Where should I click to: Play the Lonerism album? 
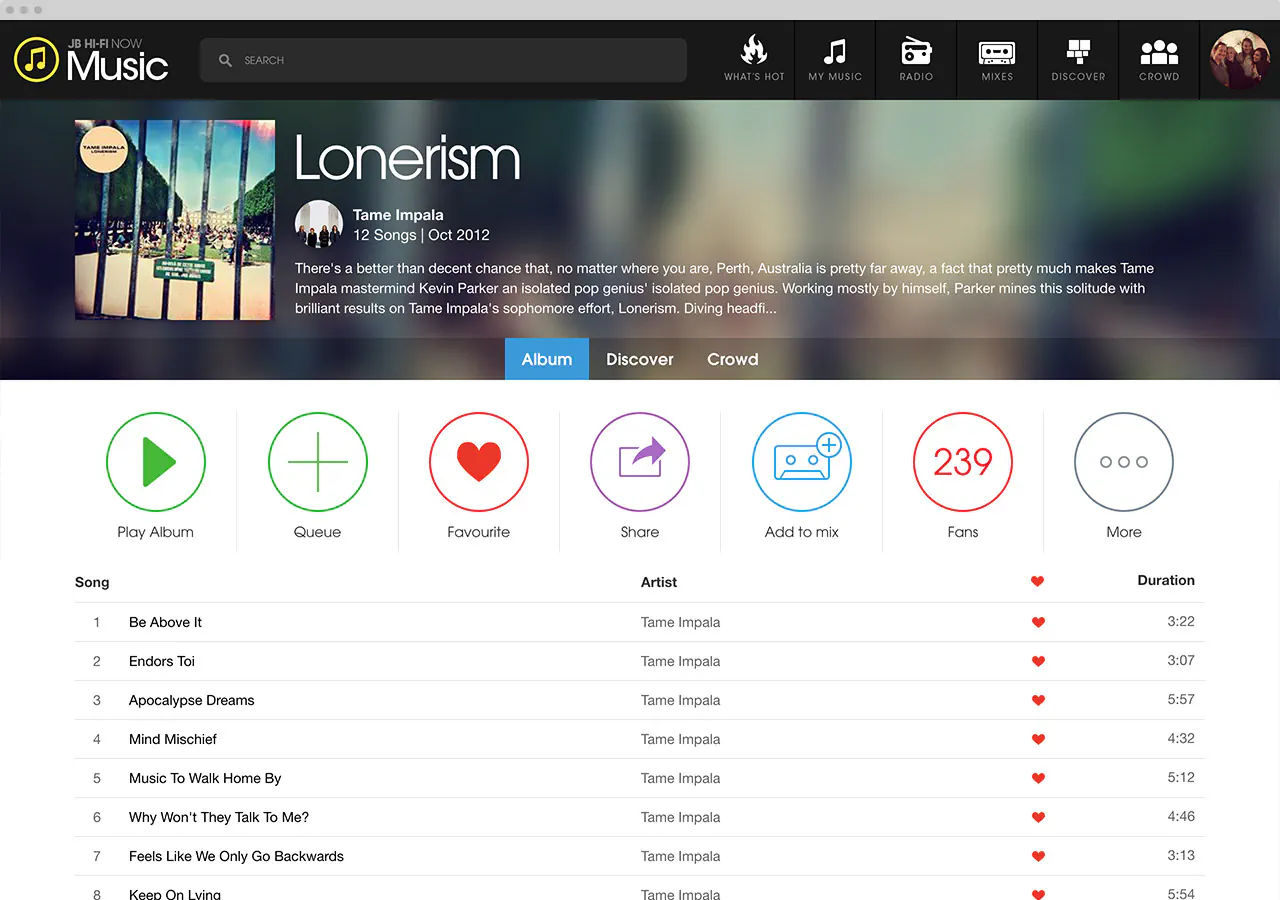coord(156,462)
